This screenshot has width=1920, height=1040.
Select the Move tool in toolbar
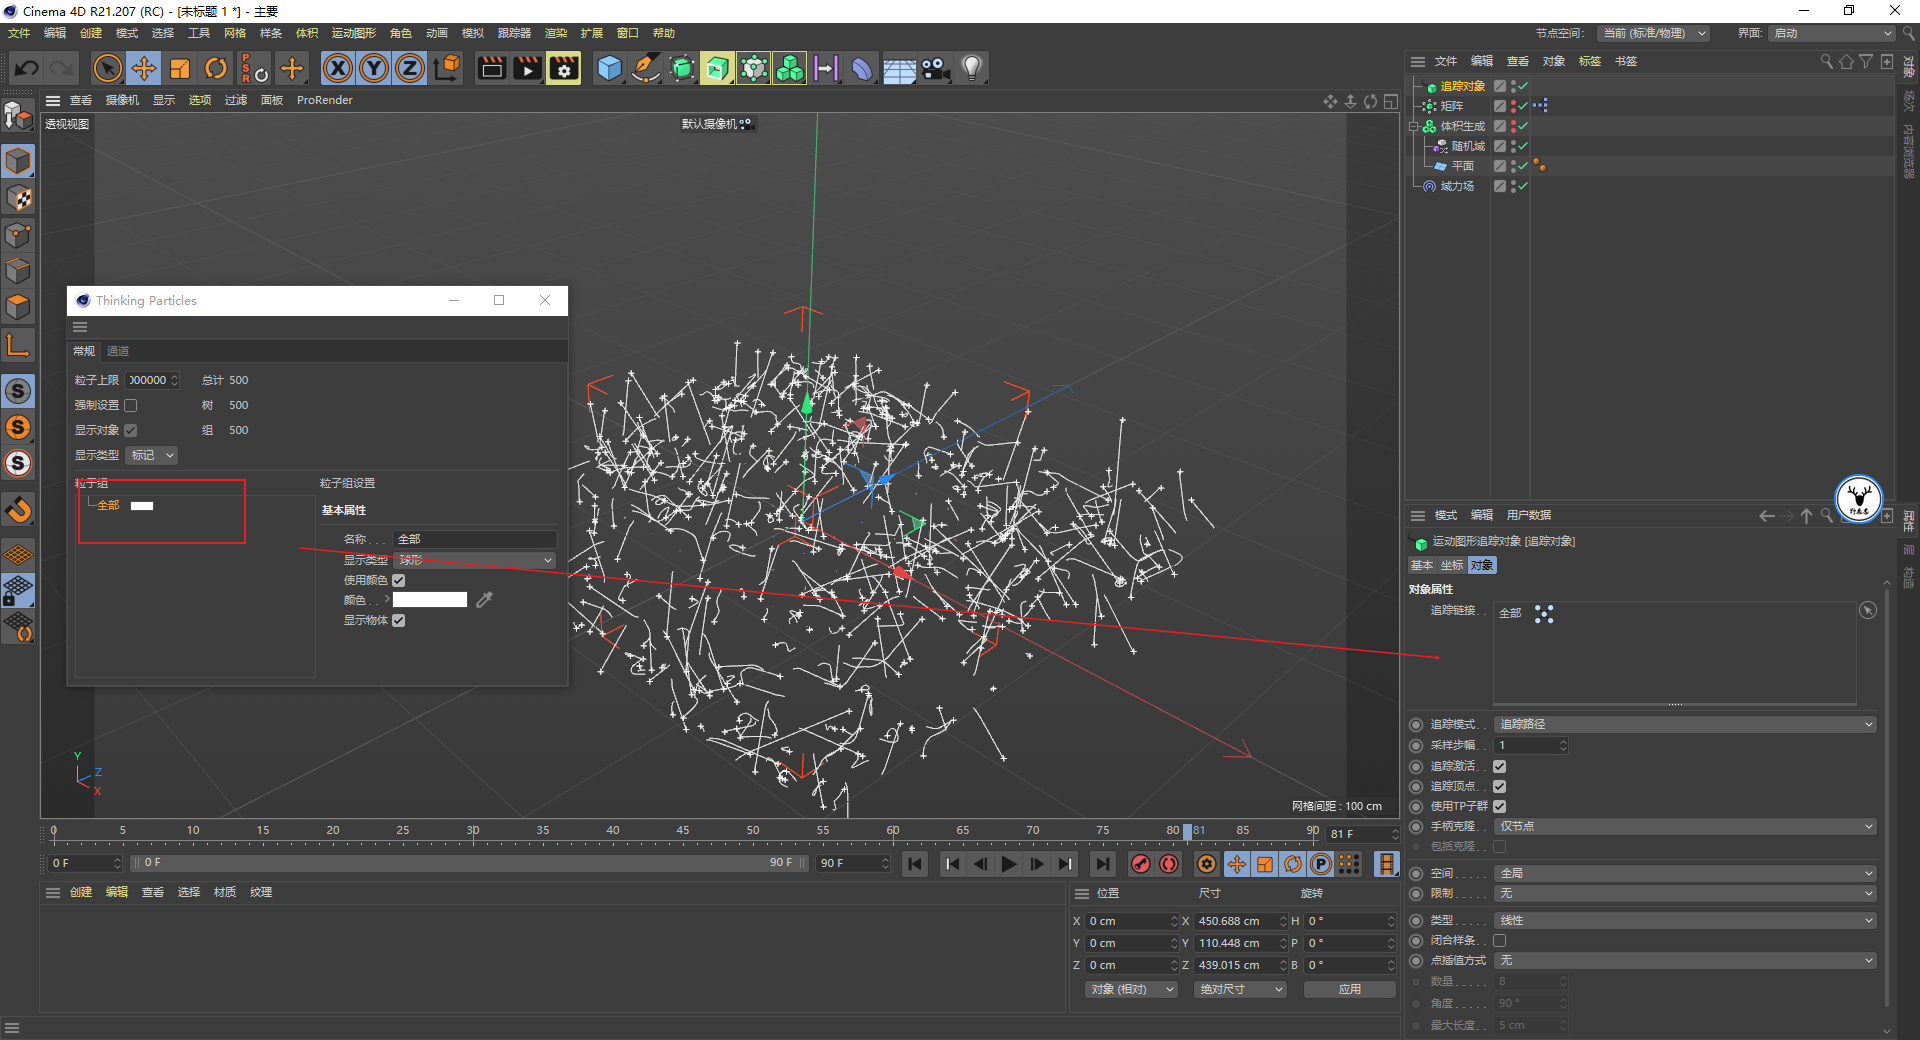point(144,68)
